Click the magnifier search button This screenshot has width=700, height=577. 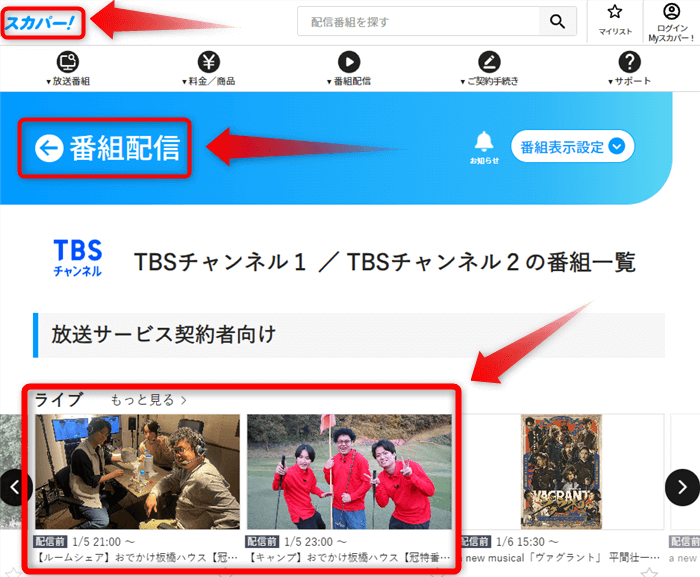[x=557, y=21]
